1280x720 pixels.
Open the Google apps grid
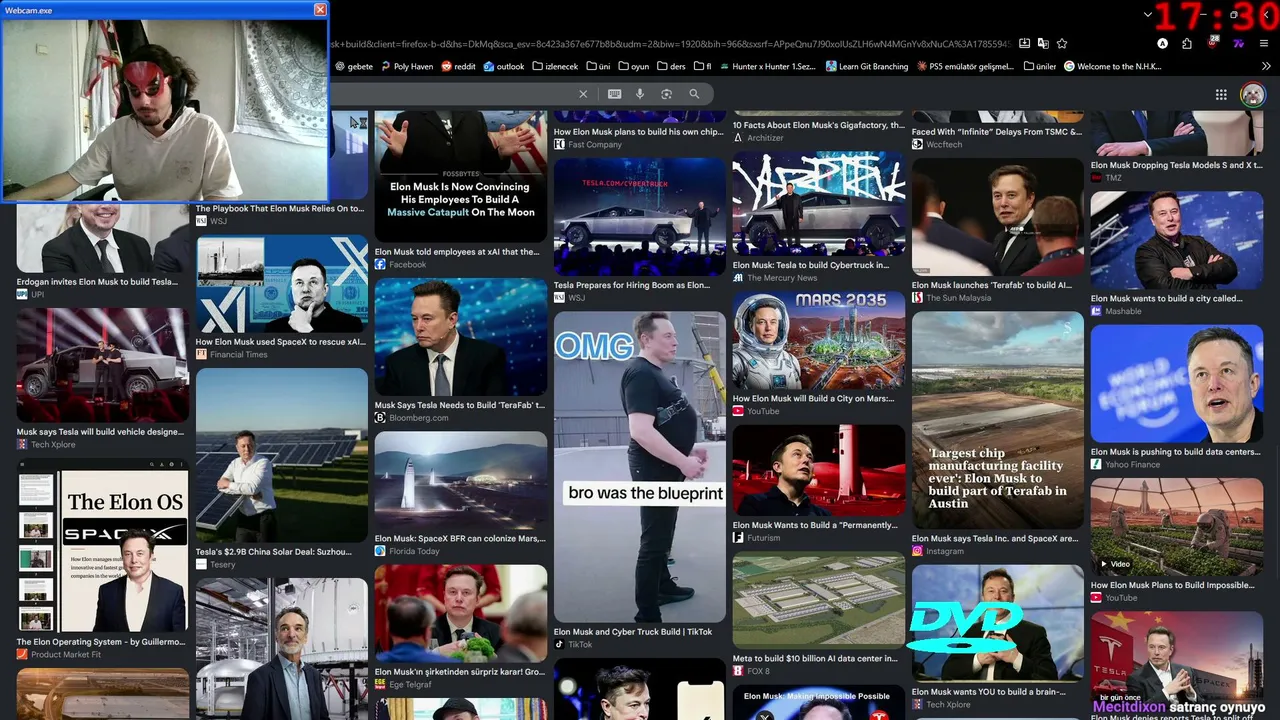click(x=1221, y=95)
